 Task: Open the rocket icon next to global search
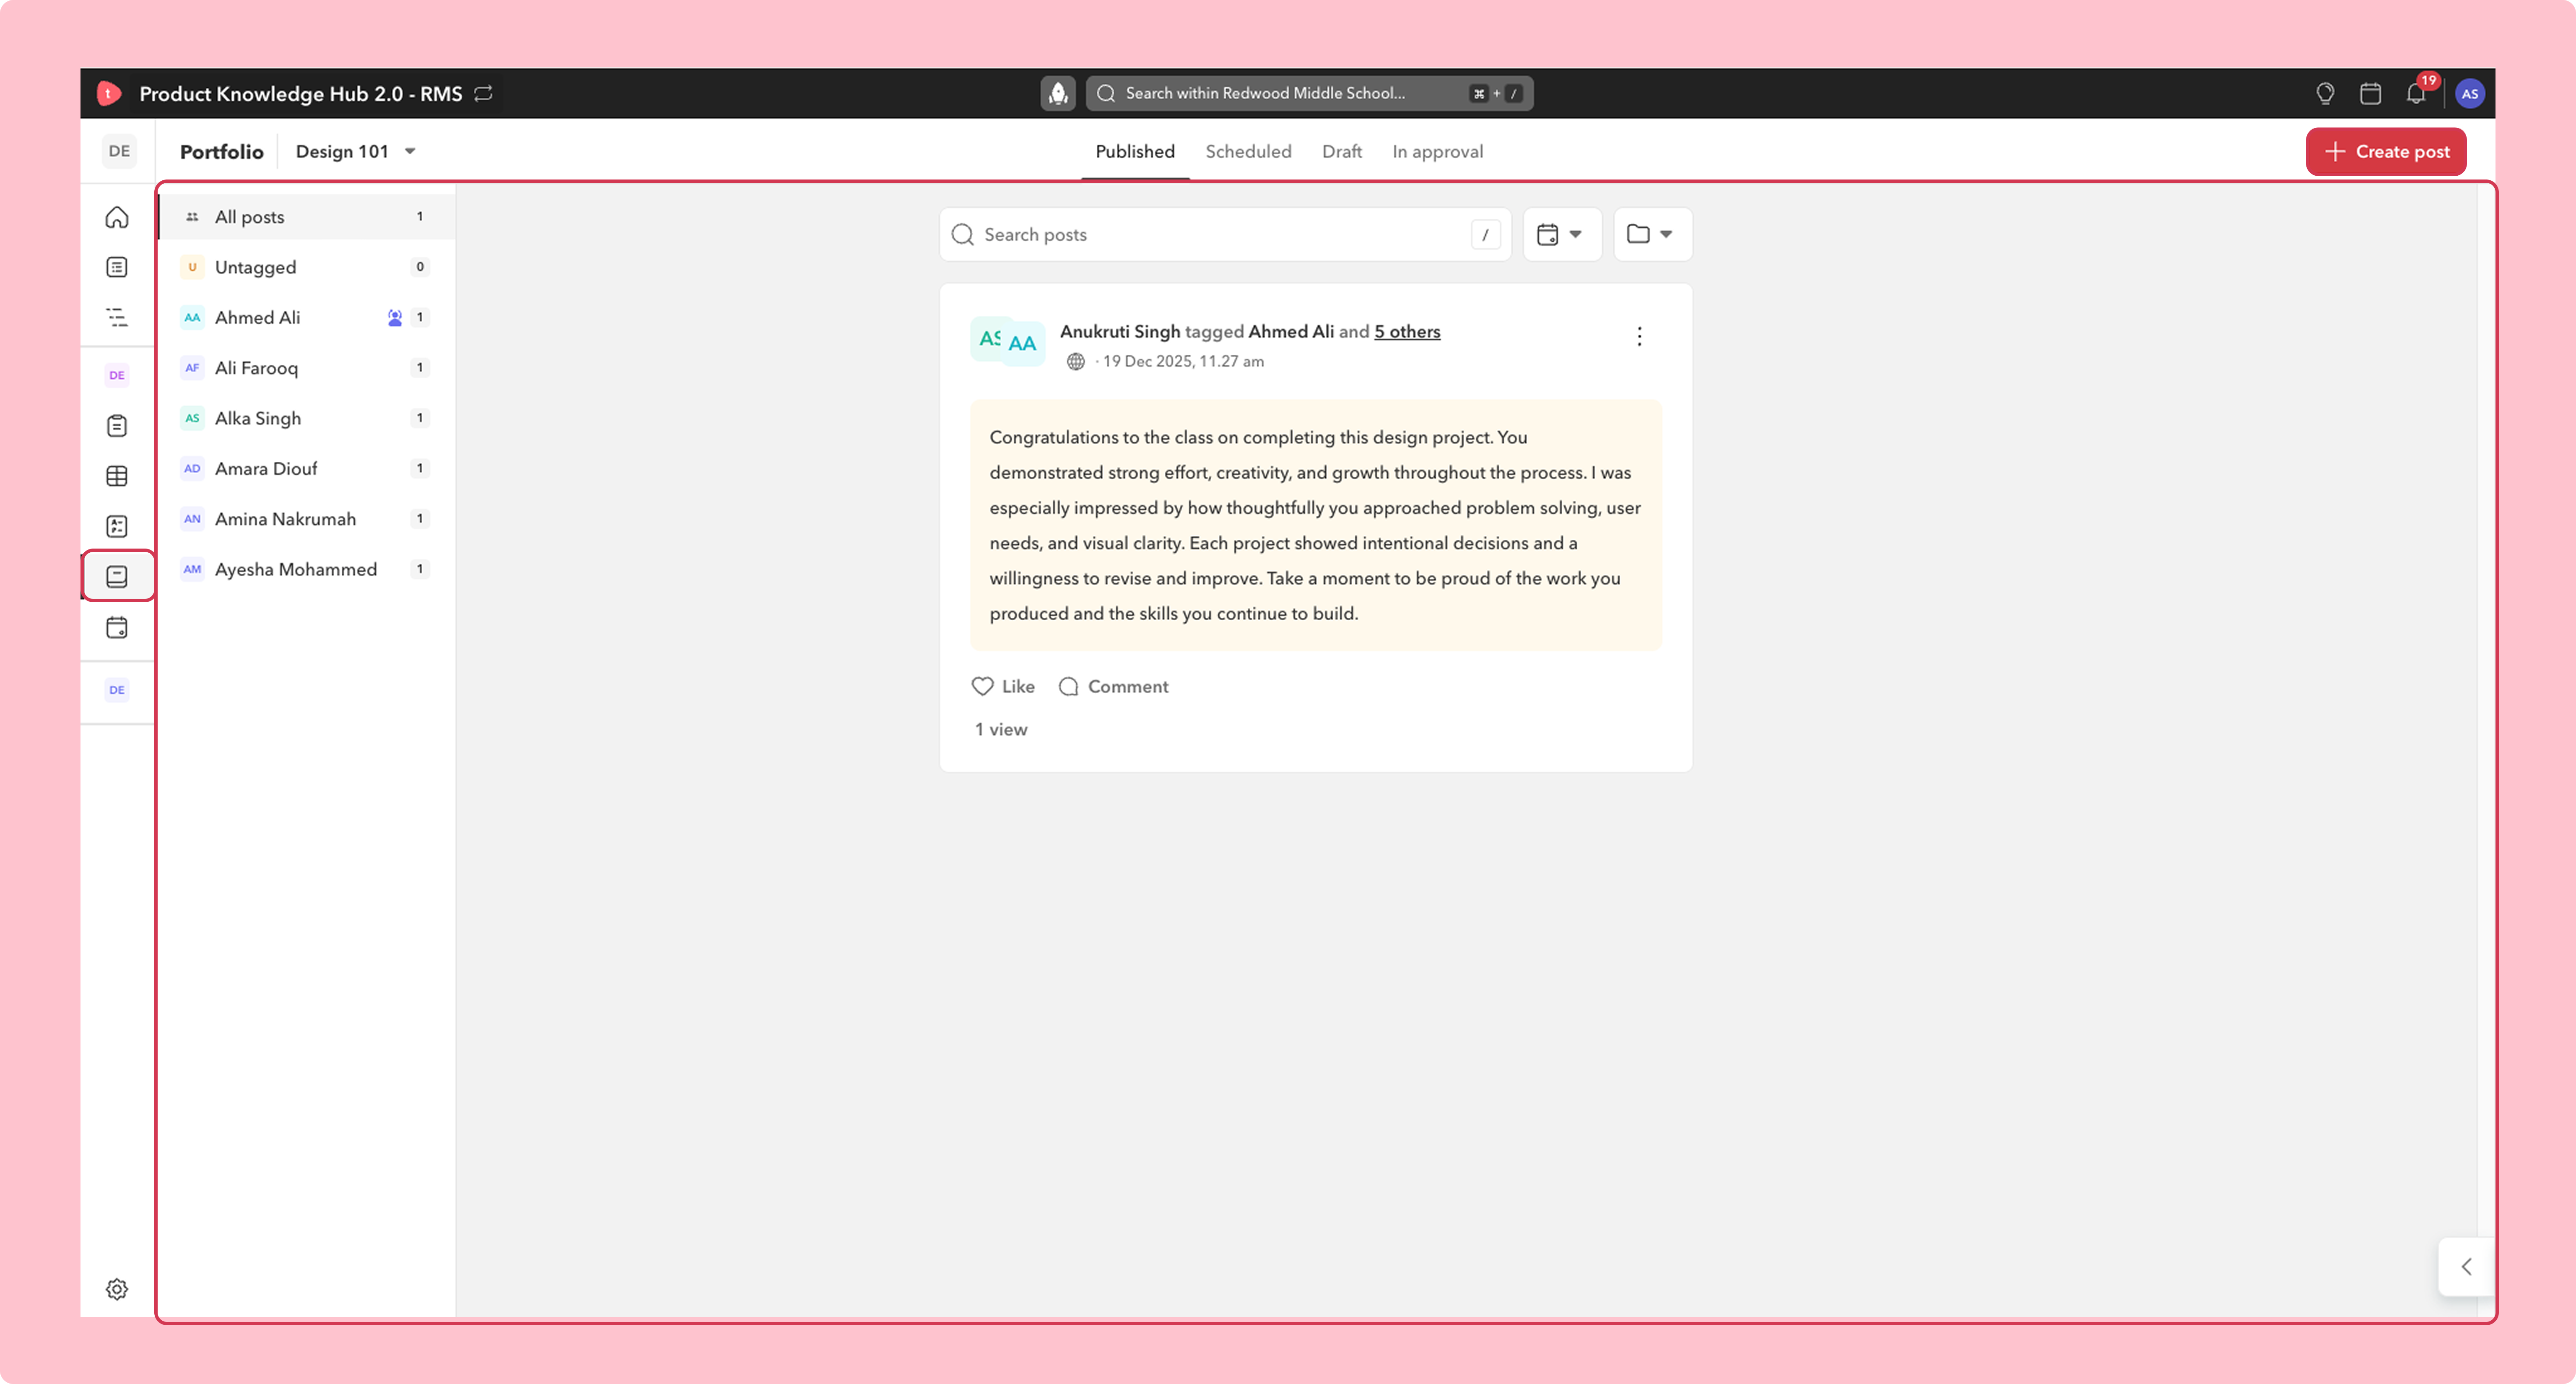point(1058,93)
